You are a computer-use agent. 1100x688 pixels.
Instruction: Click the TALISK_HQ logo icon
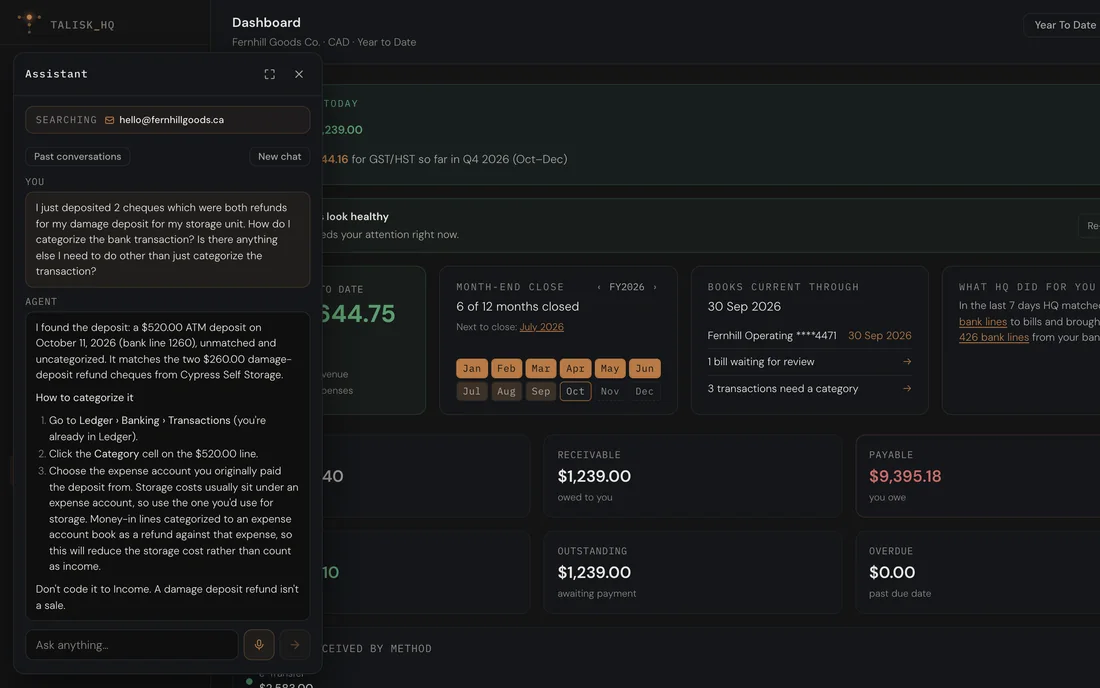click(x=29, y=22)
